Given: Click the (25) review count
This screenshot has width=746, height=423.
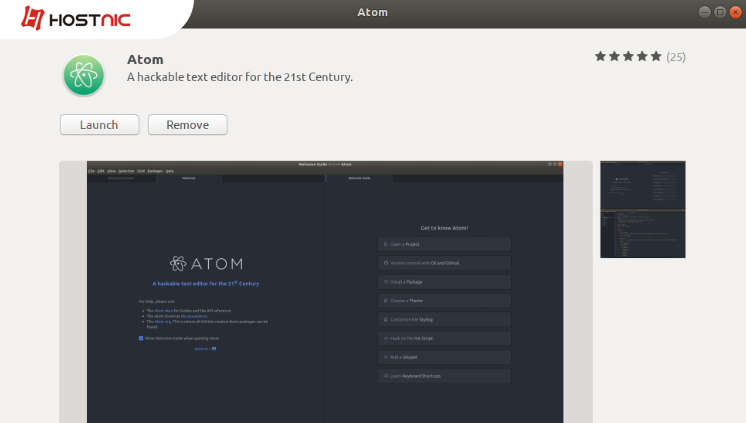Looking at the screenshot, I should [x=676, y=57].
